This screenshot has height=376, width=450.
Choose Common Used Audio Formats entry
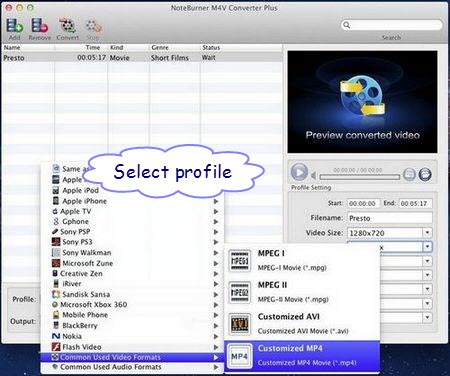pos(132,367)
